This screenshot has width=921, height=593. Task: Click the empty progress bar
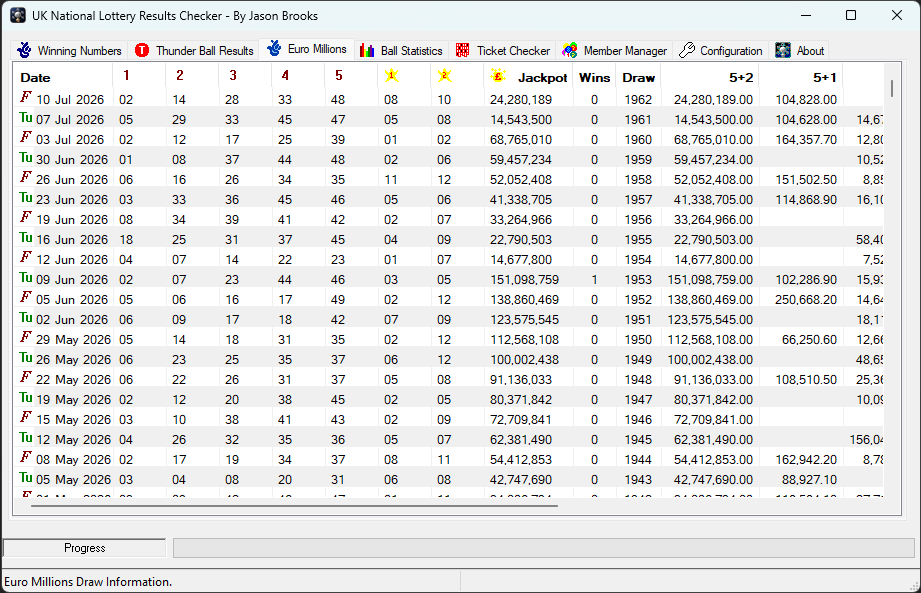pyautogui.click(x=543, y=548)
